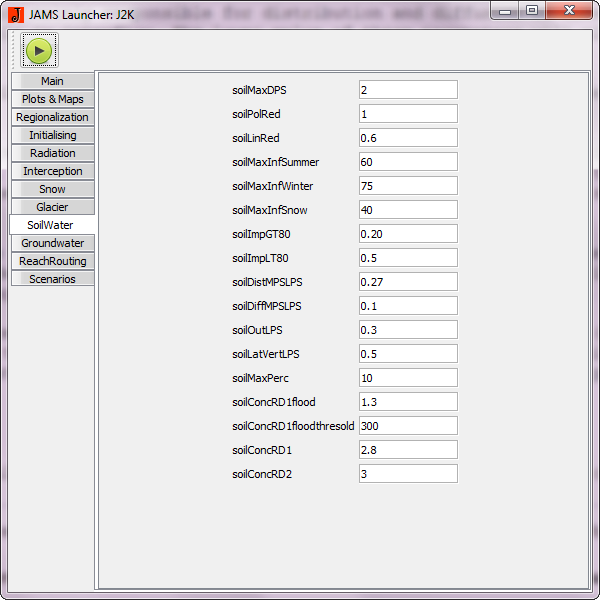Focus the soilMaxInfSummer input field

pyautogui.click(x=408, y=162)
